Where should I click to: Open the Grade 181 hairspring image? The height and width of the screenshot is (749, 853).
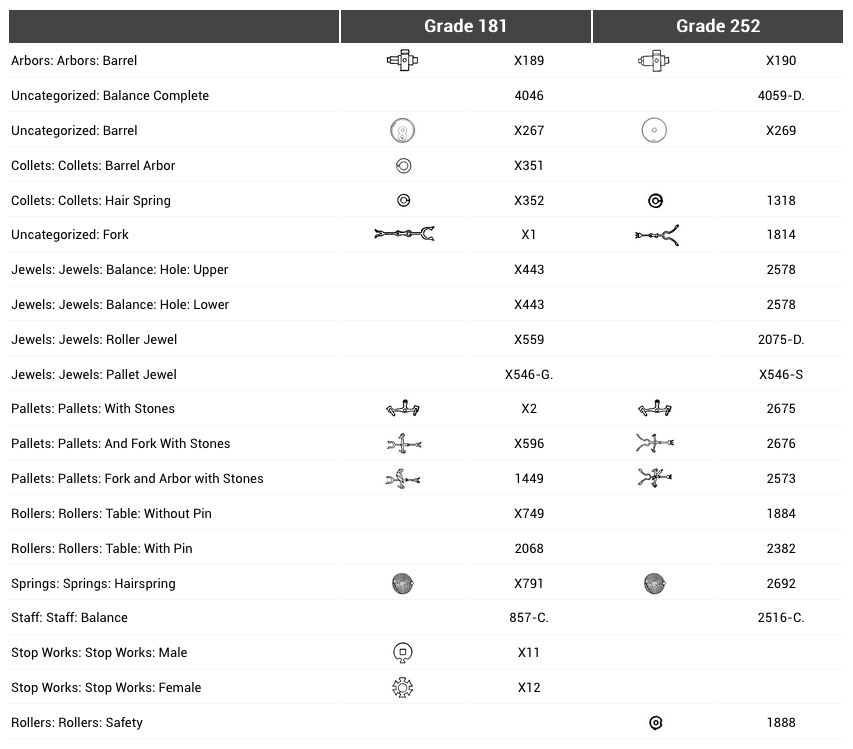[403, 584]
